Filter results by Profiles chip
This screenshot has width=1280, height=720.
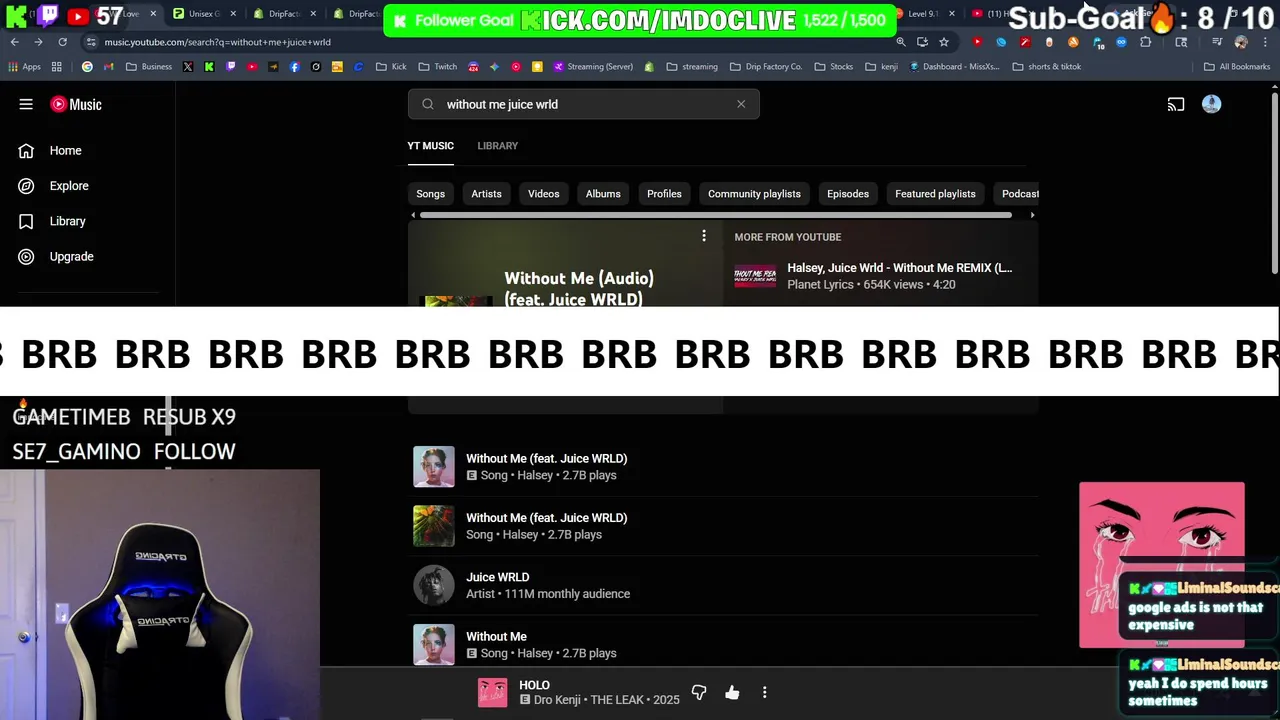pyautogui.click(x=664, y=194)
